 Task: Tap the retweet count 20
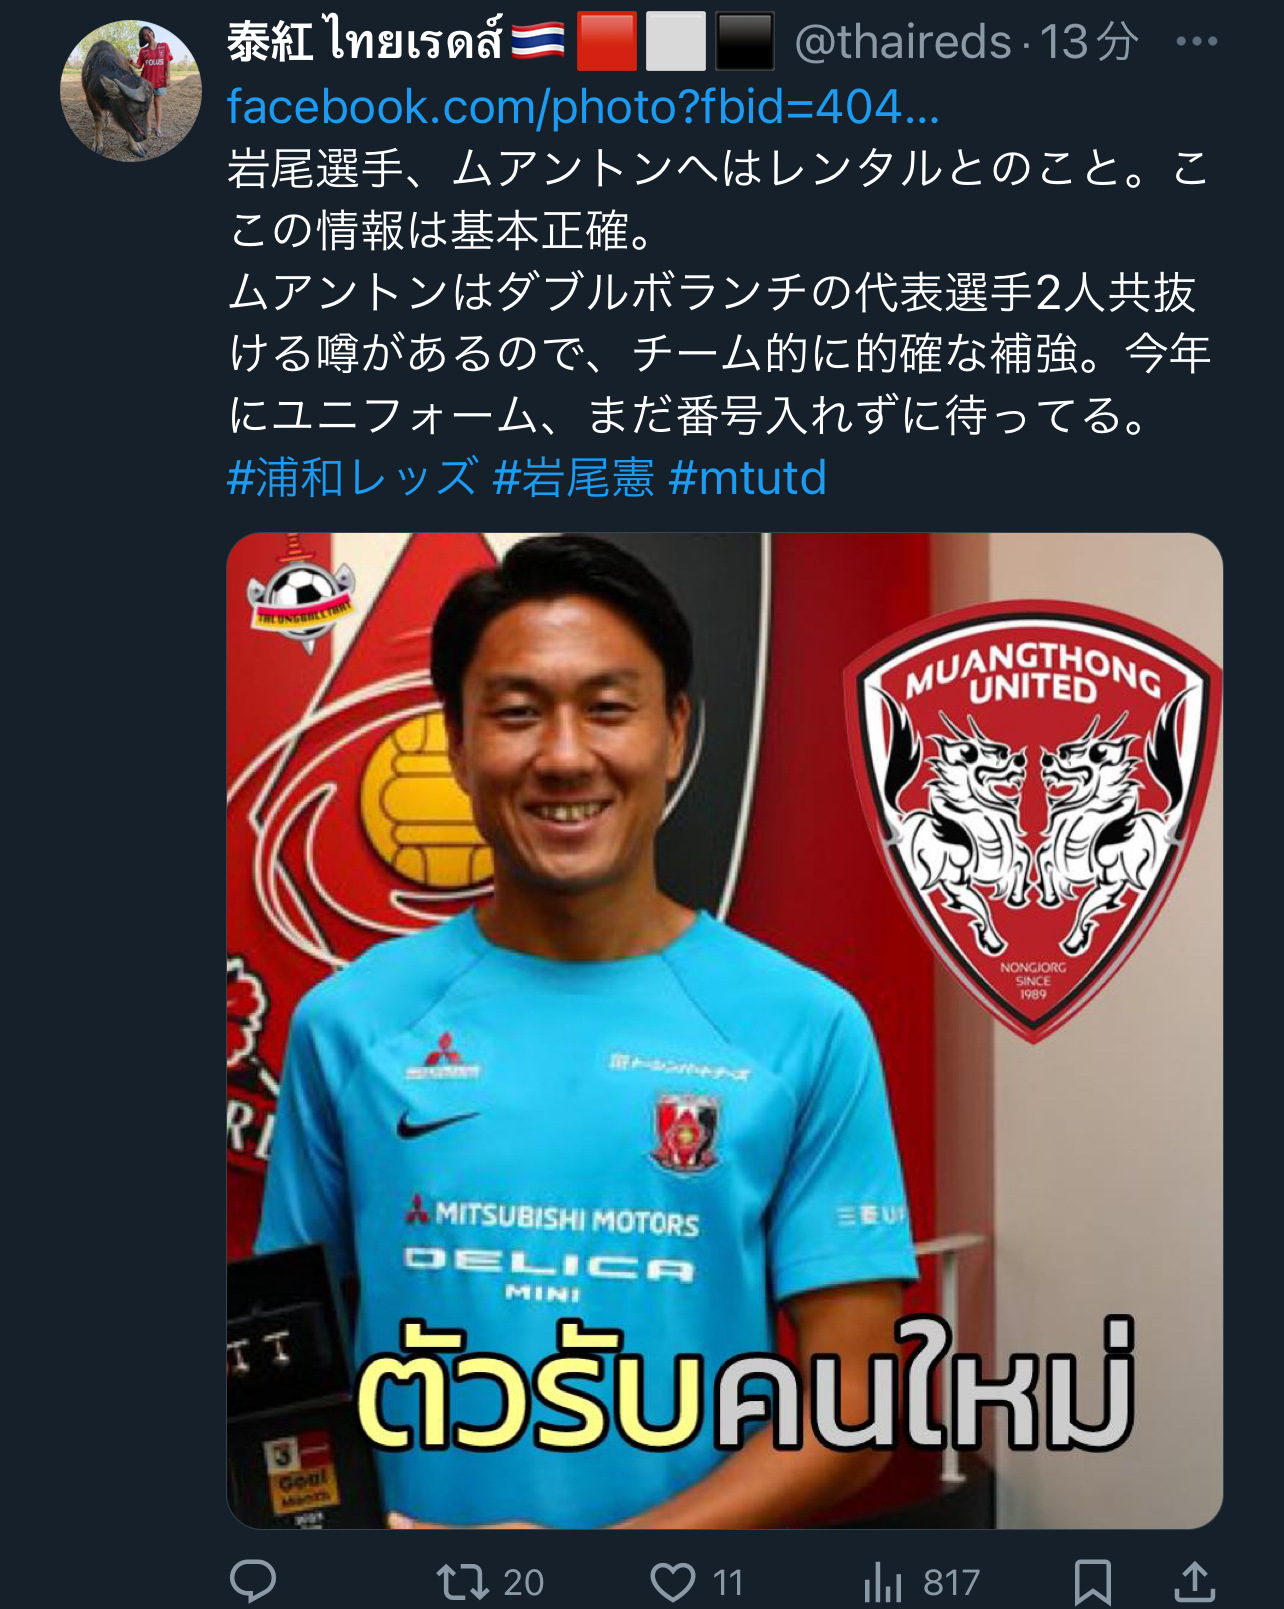point(523,1582)
